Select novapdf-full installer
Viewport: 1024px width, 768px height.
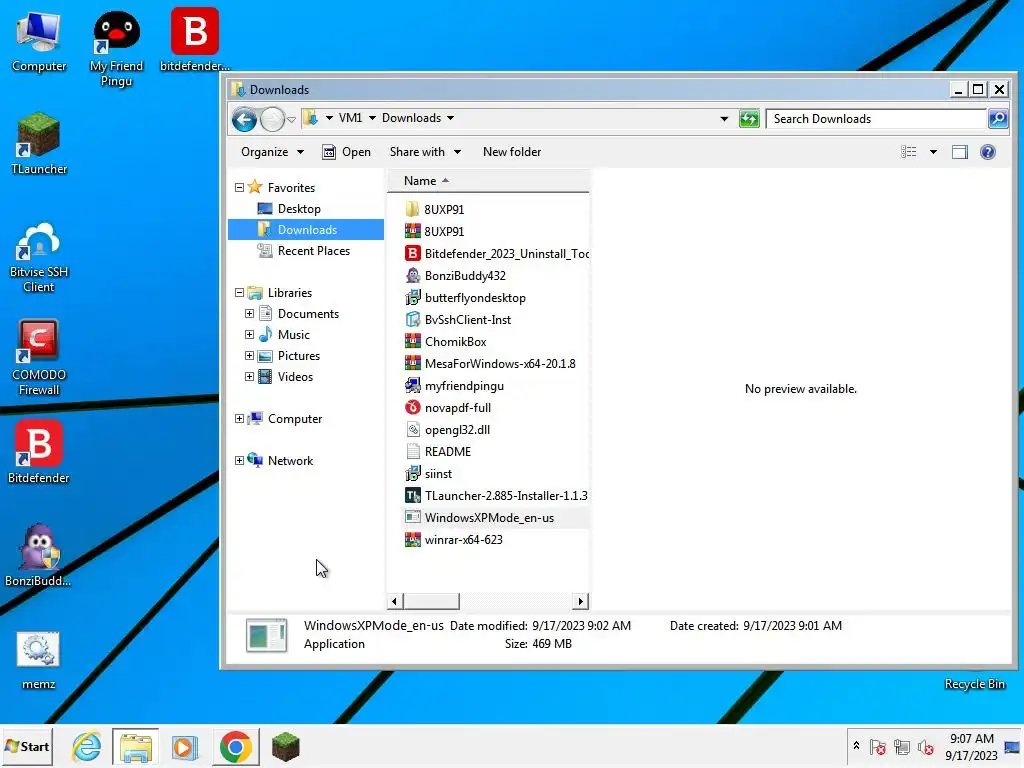click(x=447, y=408)
